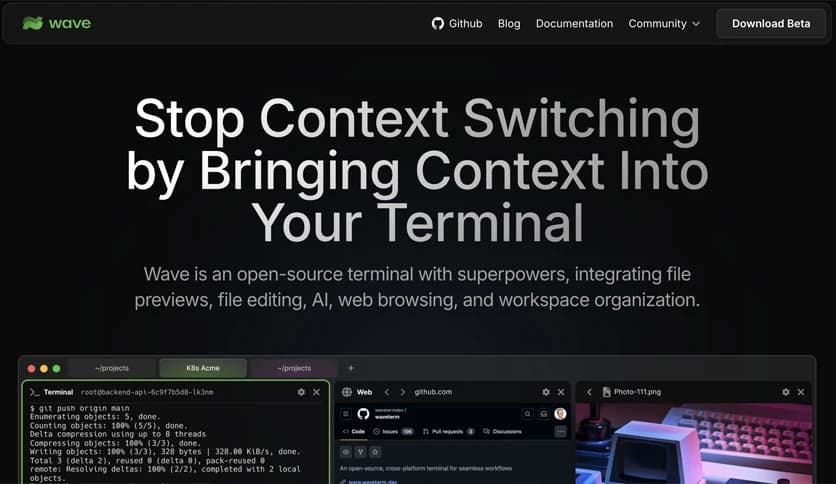Screen dimensions: 836x484
Task: Click the retro computer photo preview
Action: pos(694,443)
